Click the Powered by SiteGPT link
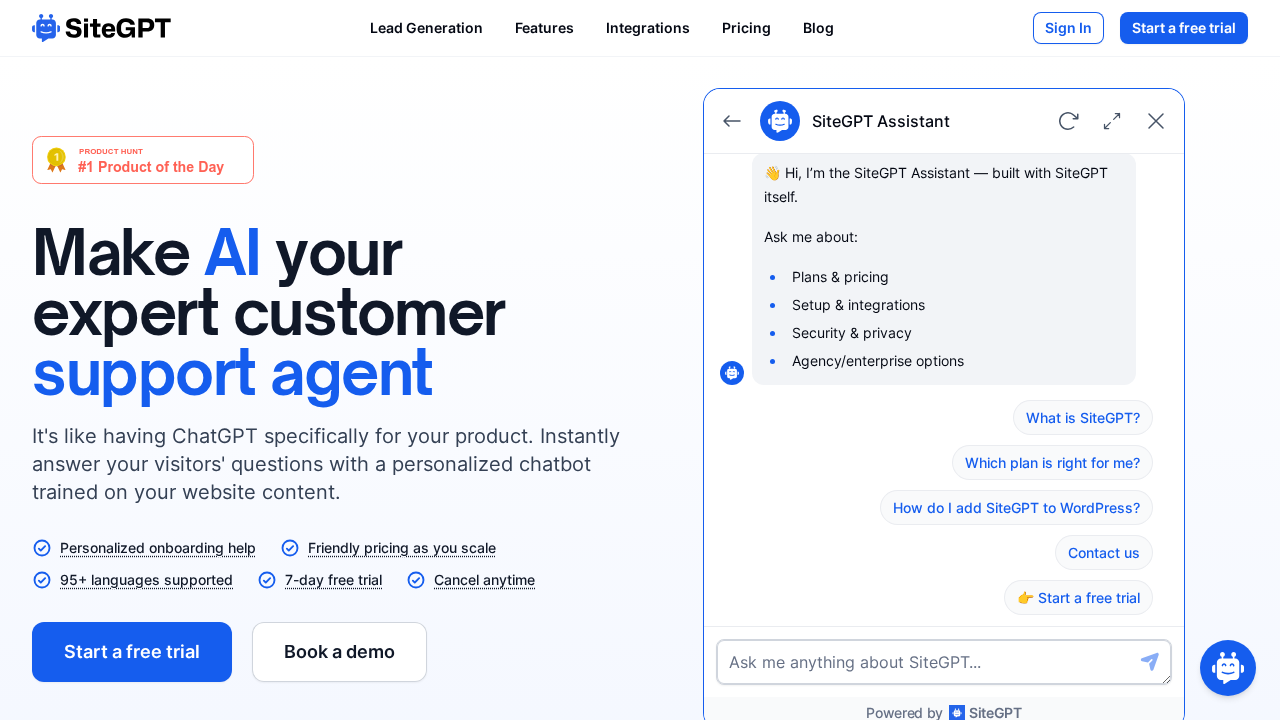The width and height of the screenshot is (1280, 720). 944,712
